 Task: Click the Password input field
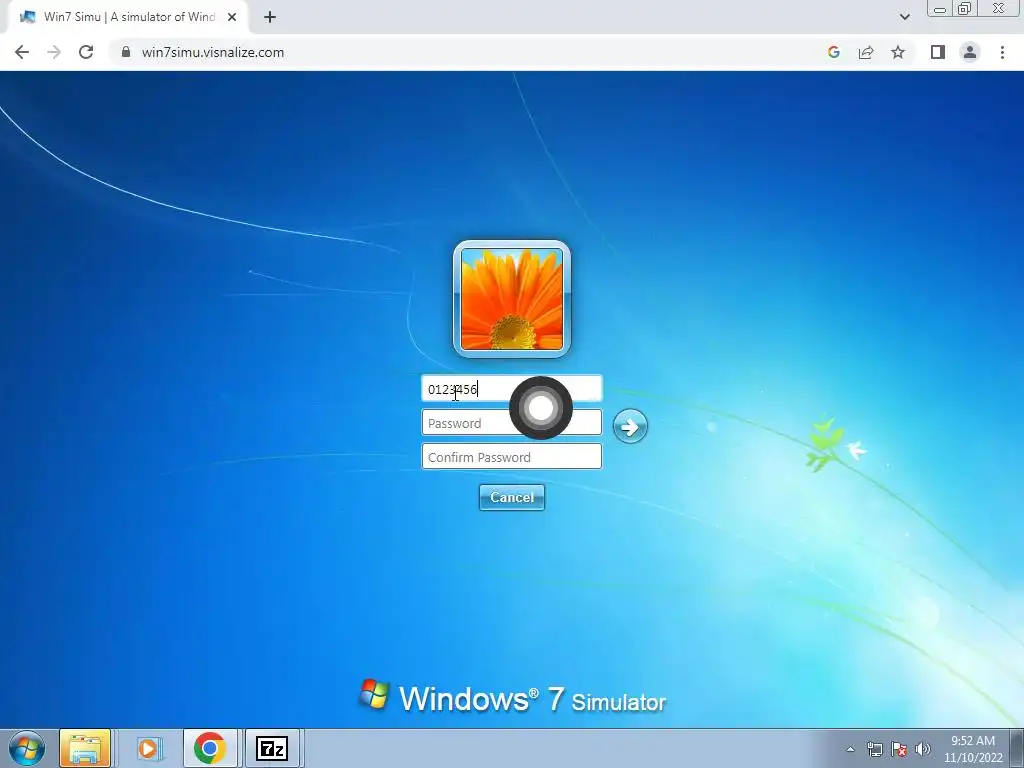(511, 423)
